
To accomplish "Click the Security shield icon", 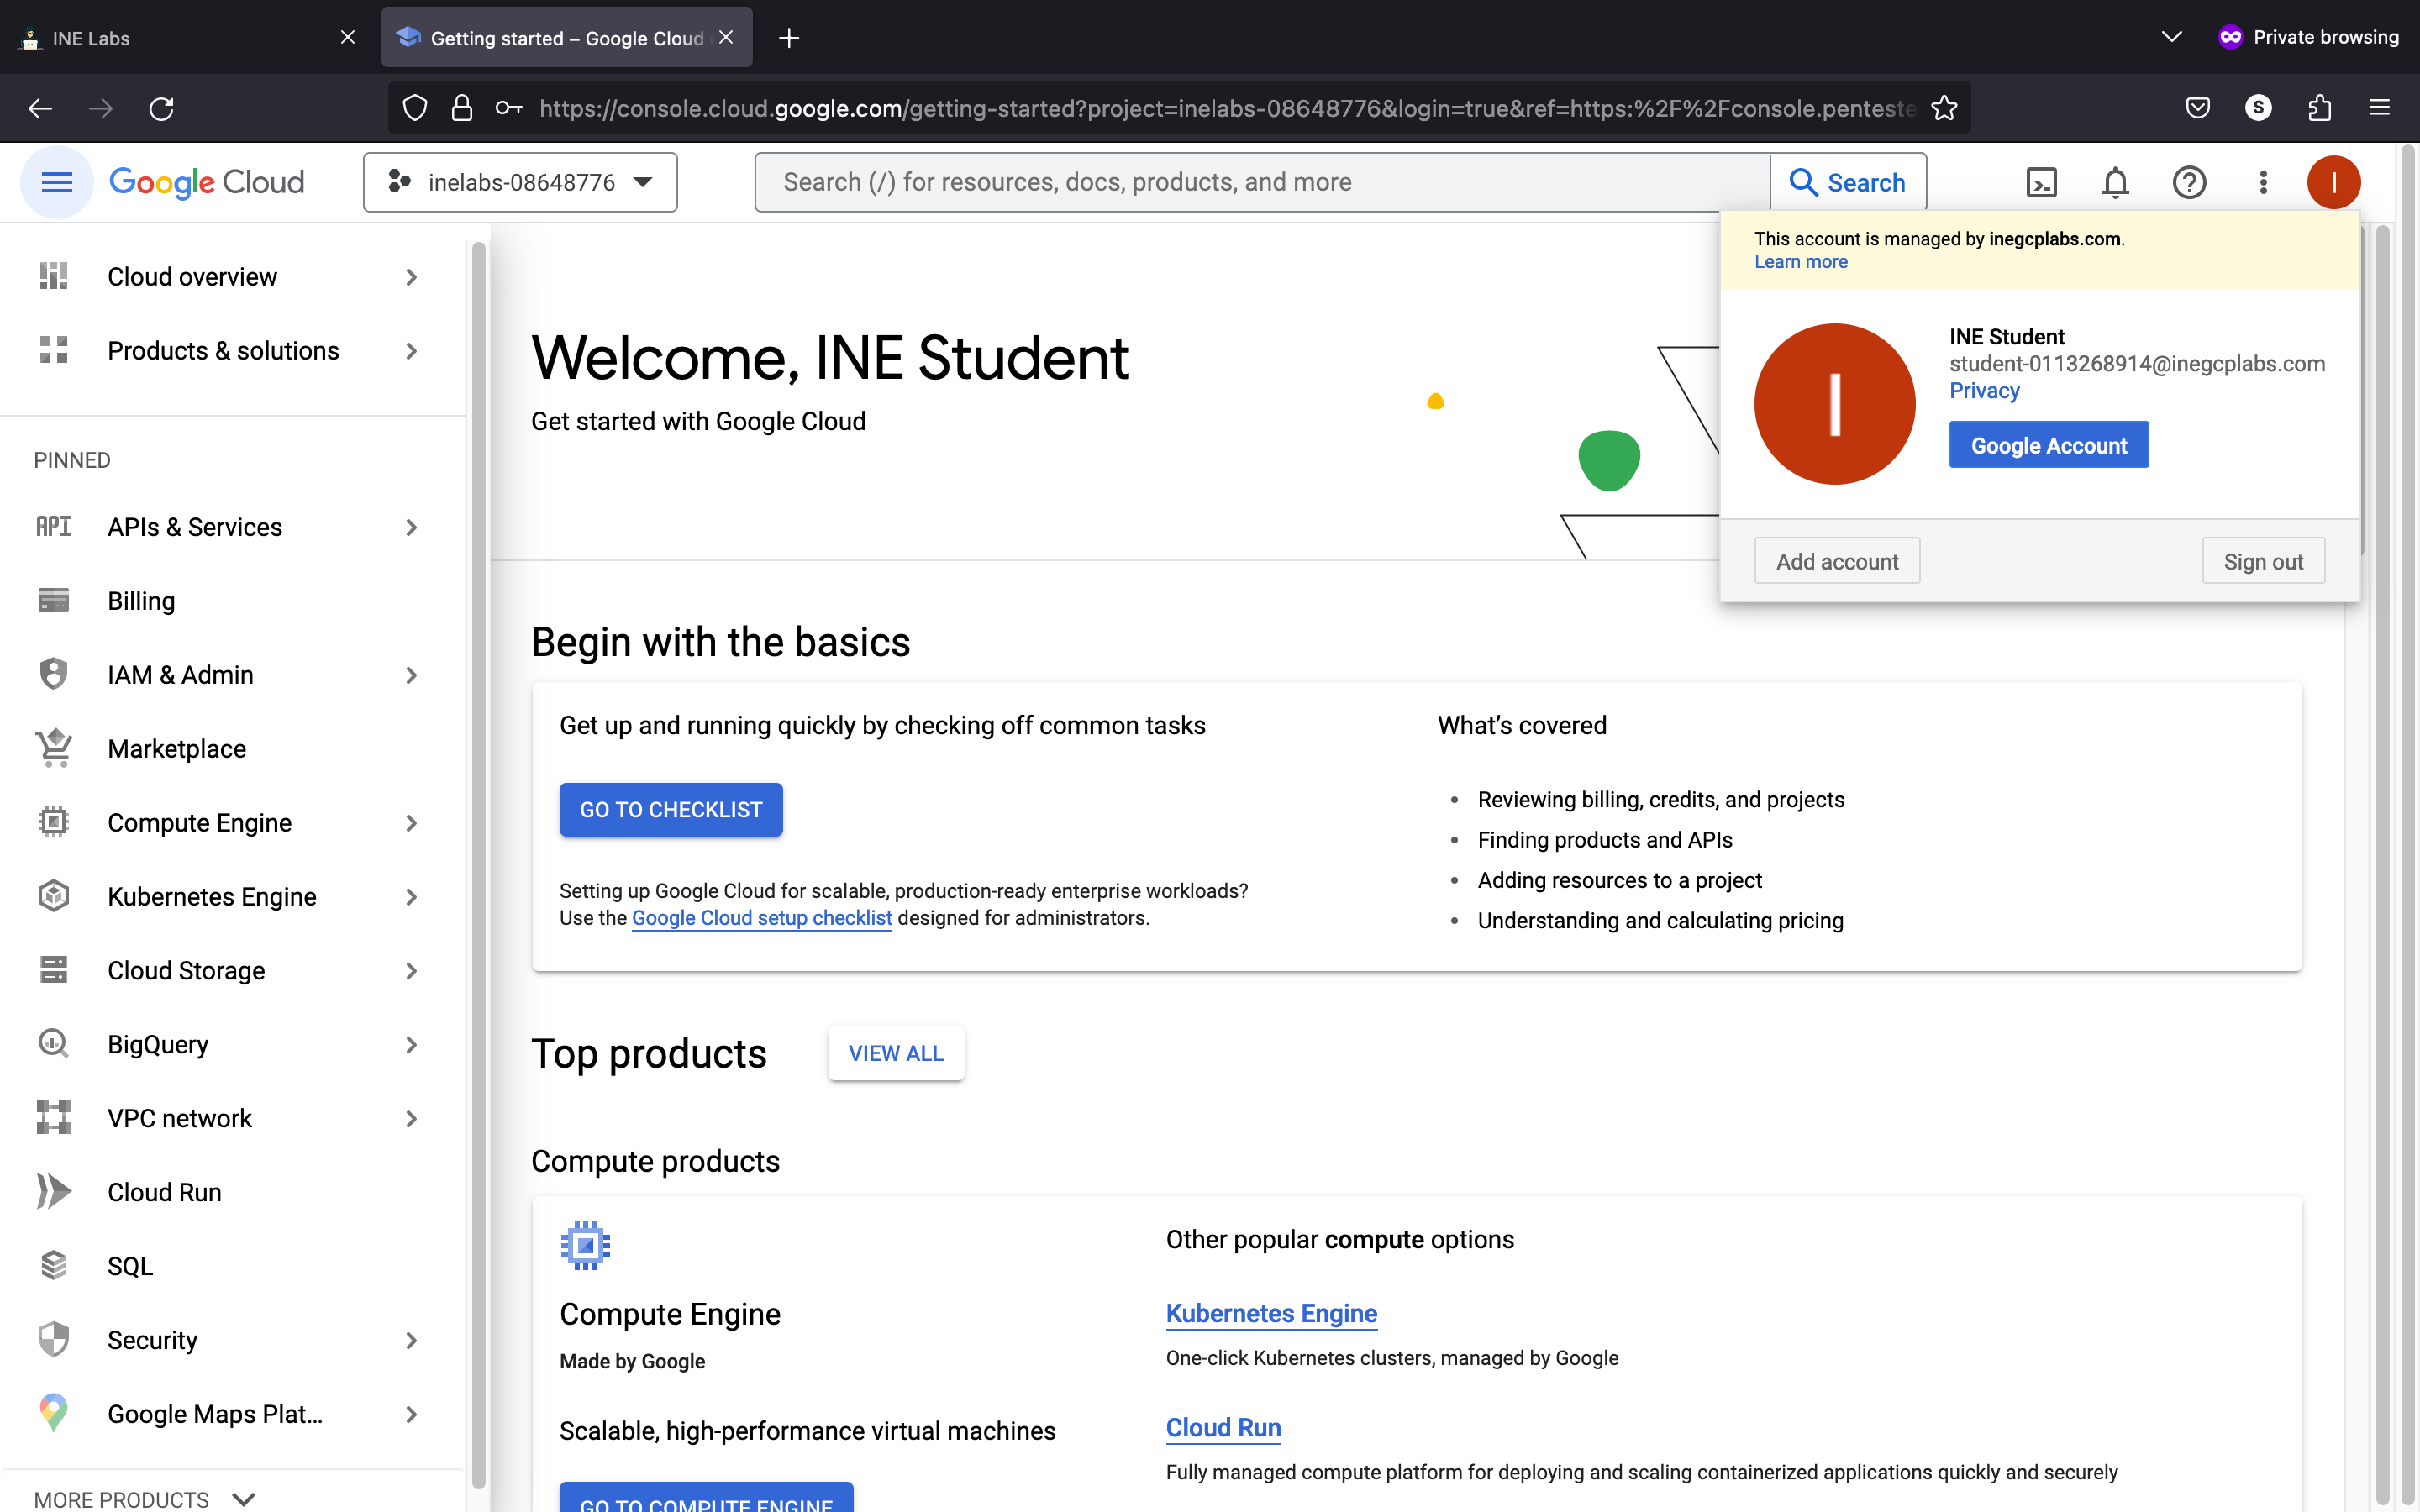I will pyautogui.click(x=53, y=1340).
